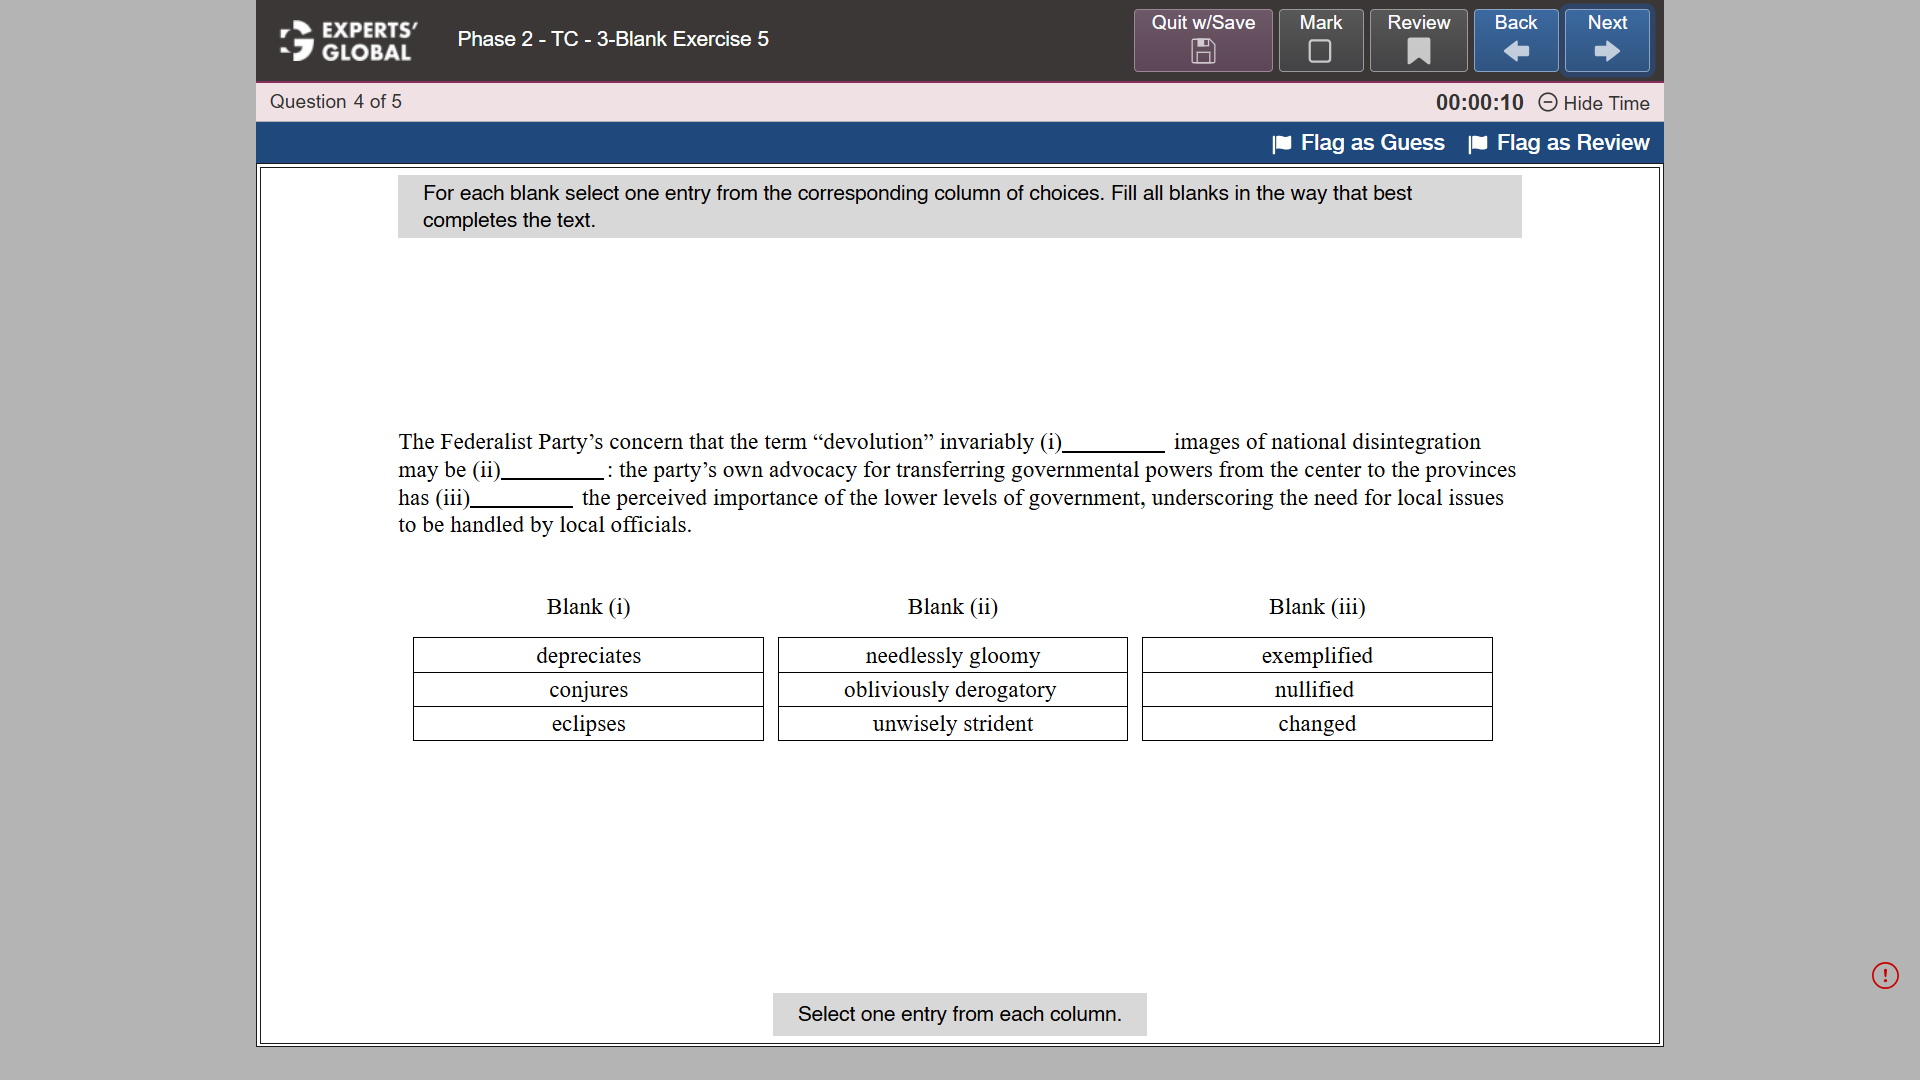The height and width of the screenshot is (1080, 1920).
Task: Select 'exemplified' for Blank (iii)
Action: pos(1316,655)
